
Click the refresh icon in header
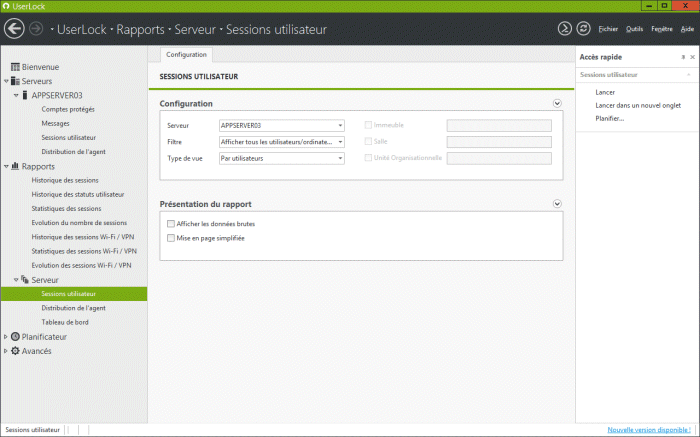click(x=583, y=29)
